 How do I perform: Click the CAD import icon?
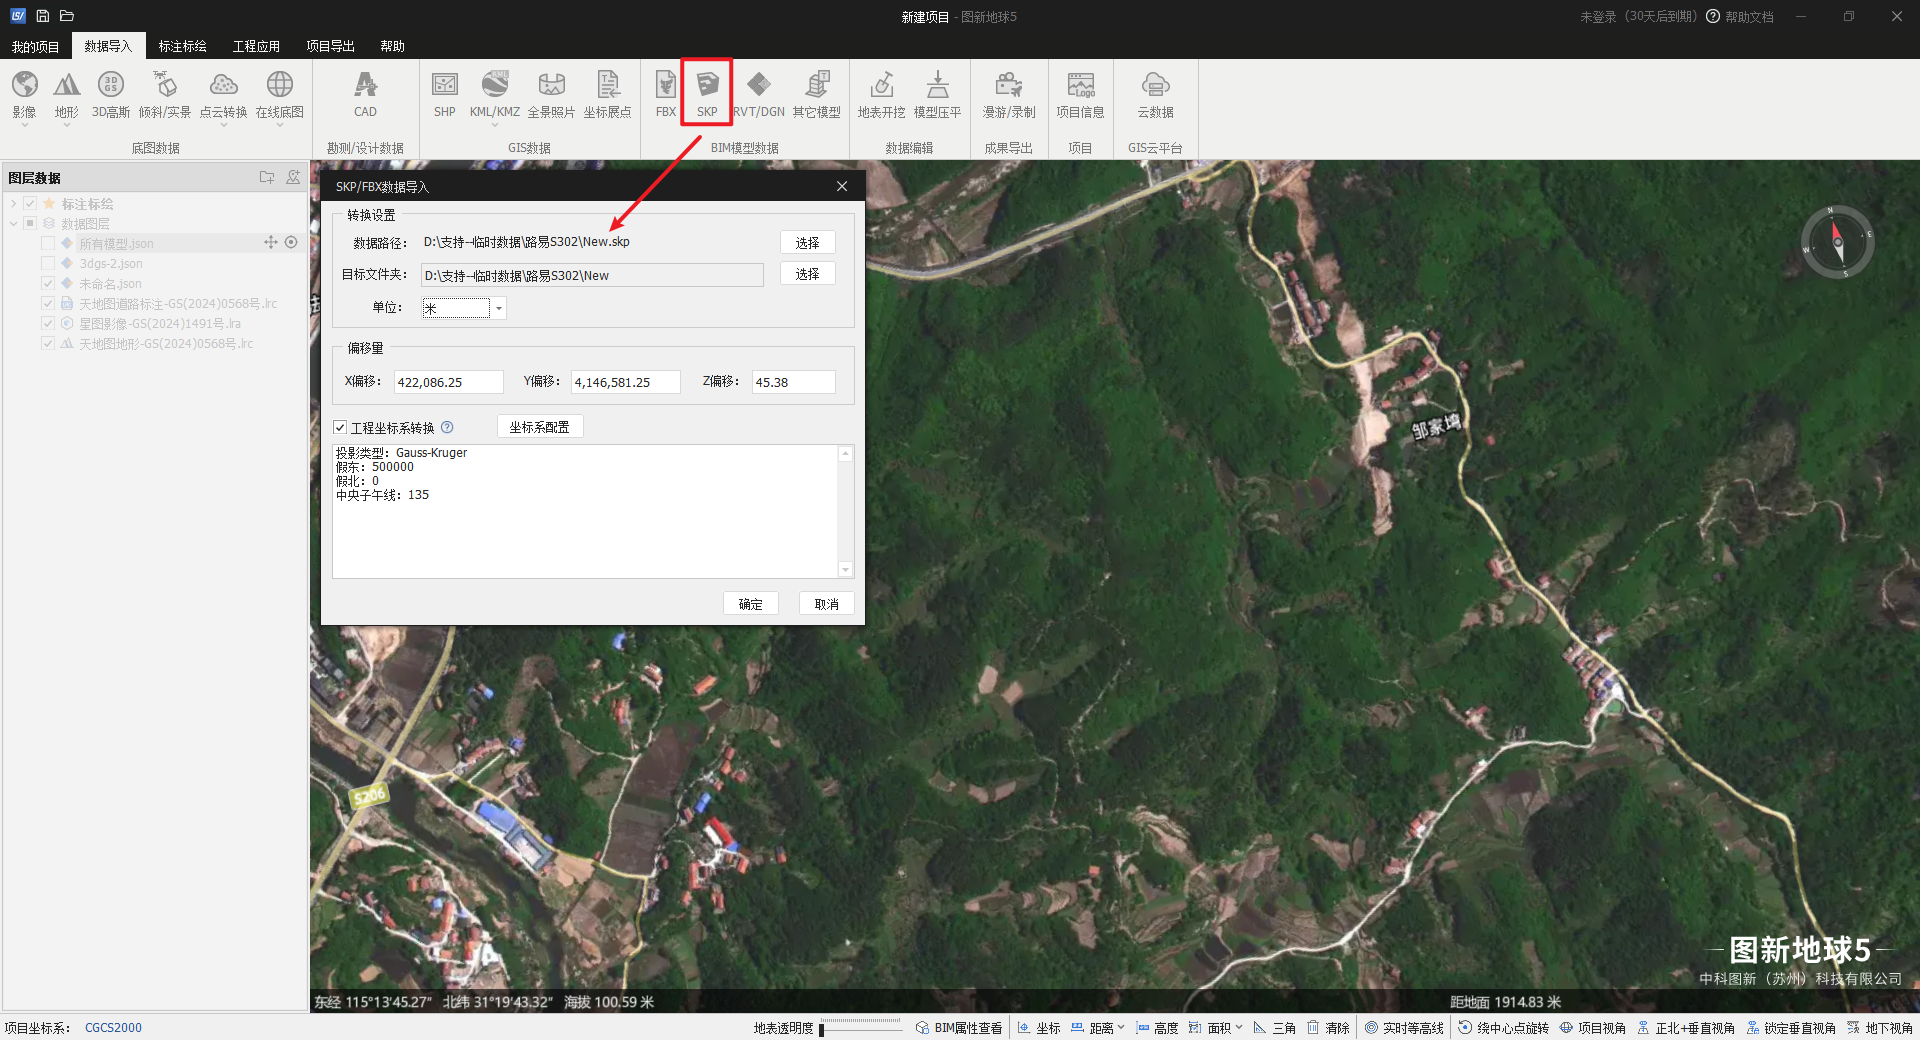click(365, 94)
